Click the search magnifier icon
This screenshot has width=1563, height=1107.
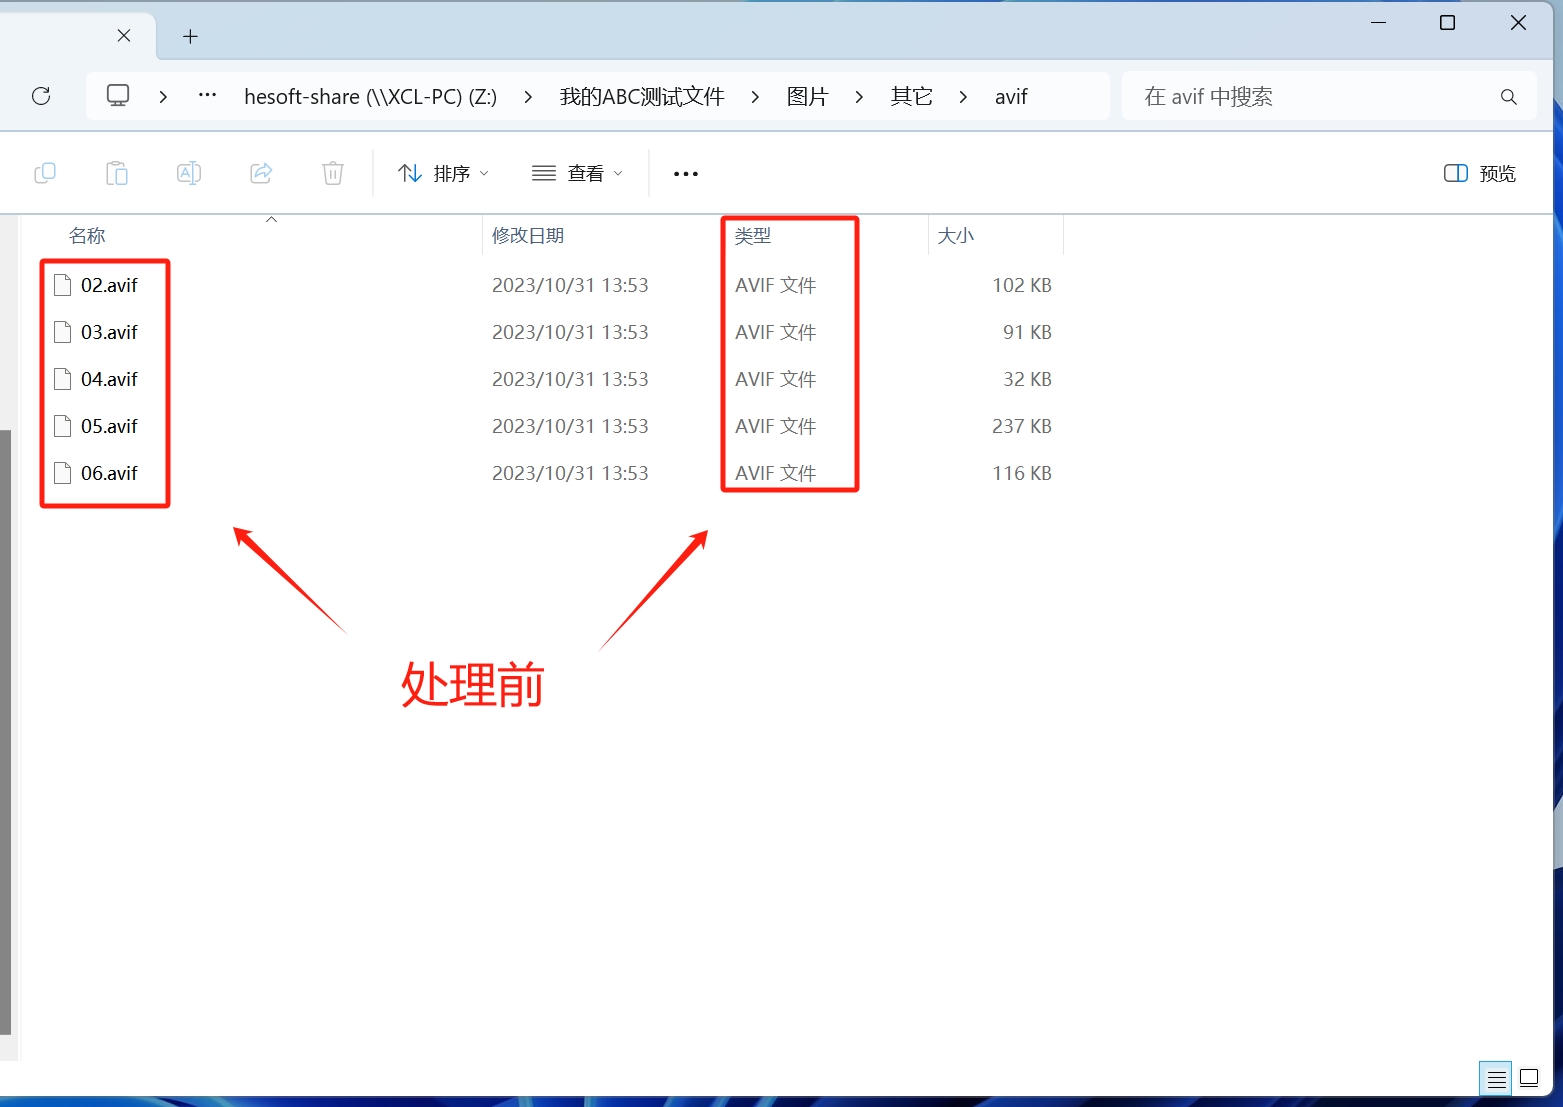tap(1508, 96)
